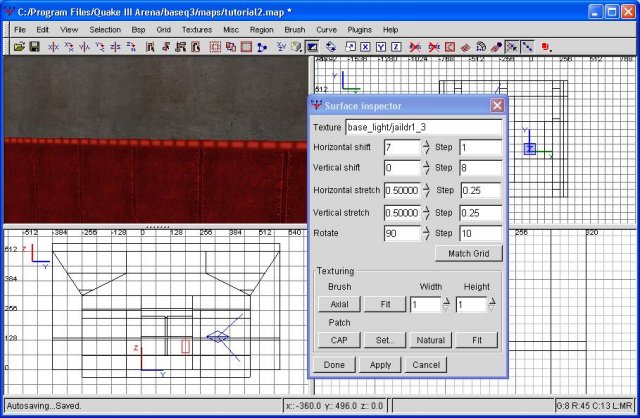Toggle first red crossed-out selection filter icon

[x=415, y=47]
